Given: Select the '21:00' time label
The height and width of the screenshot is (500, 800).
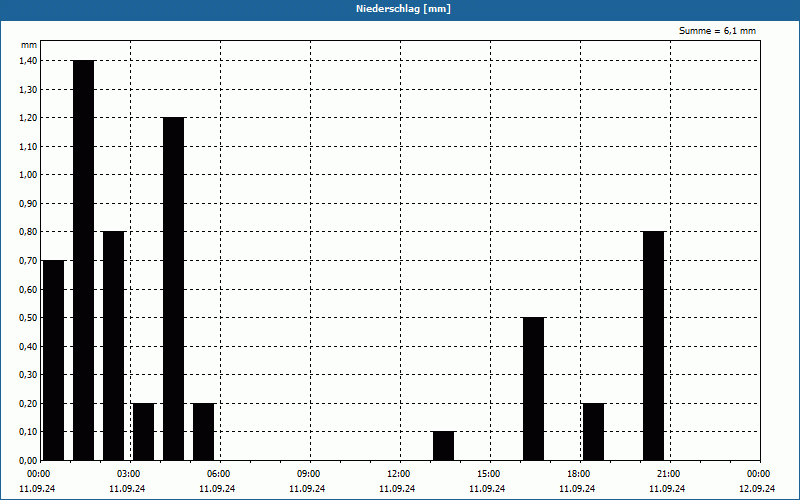Looking at the screenshot, I should tap(668, 474).
